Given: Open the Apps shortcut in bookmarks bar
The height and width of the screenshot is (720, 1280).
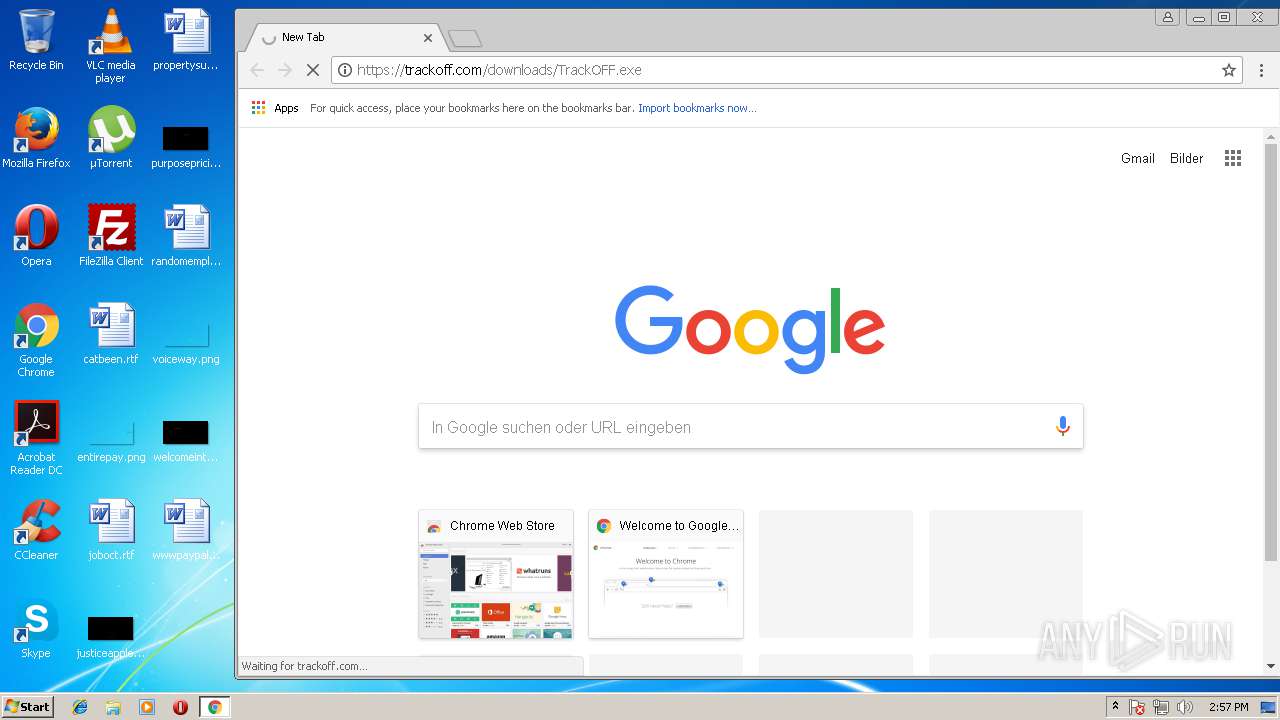Looking at the screenshot, I should tap(275, 108).
